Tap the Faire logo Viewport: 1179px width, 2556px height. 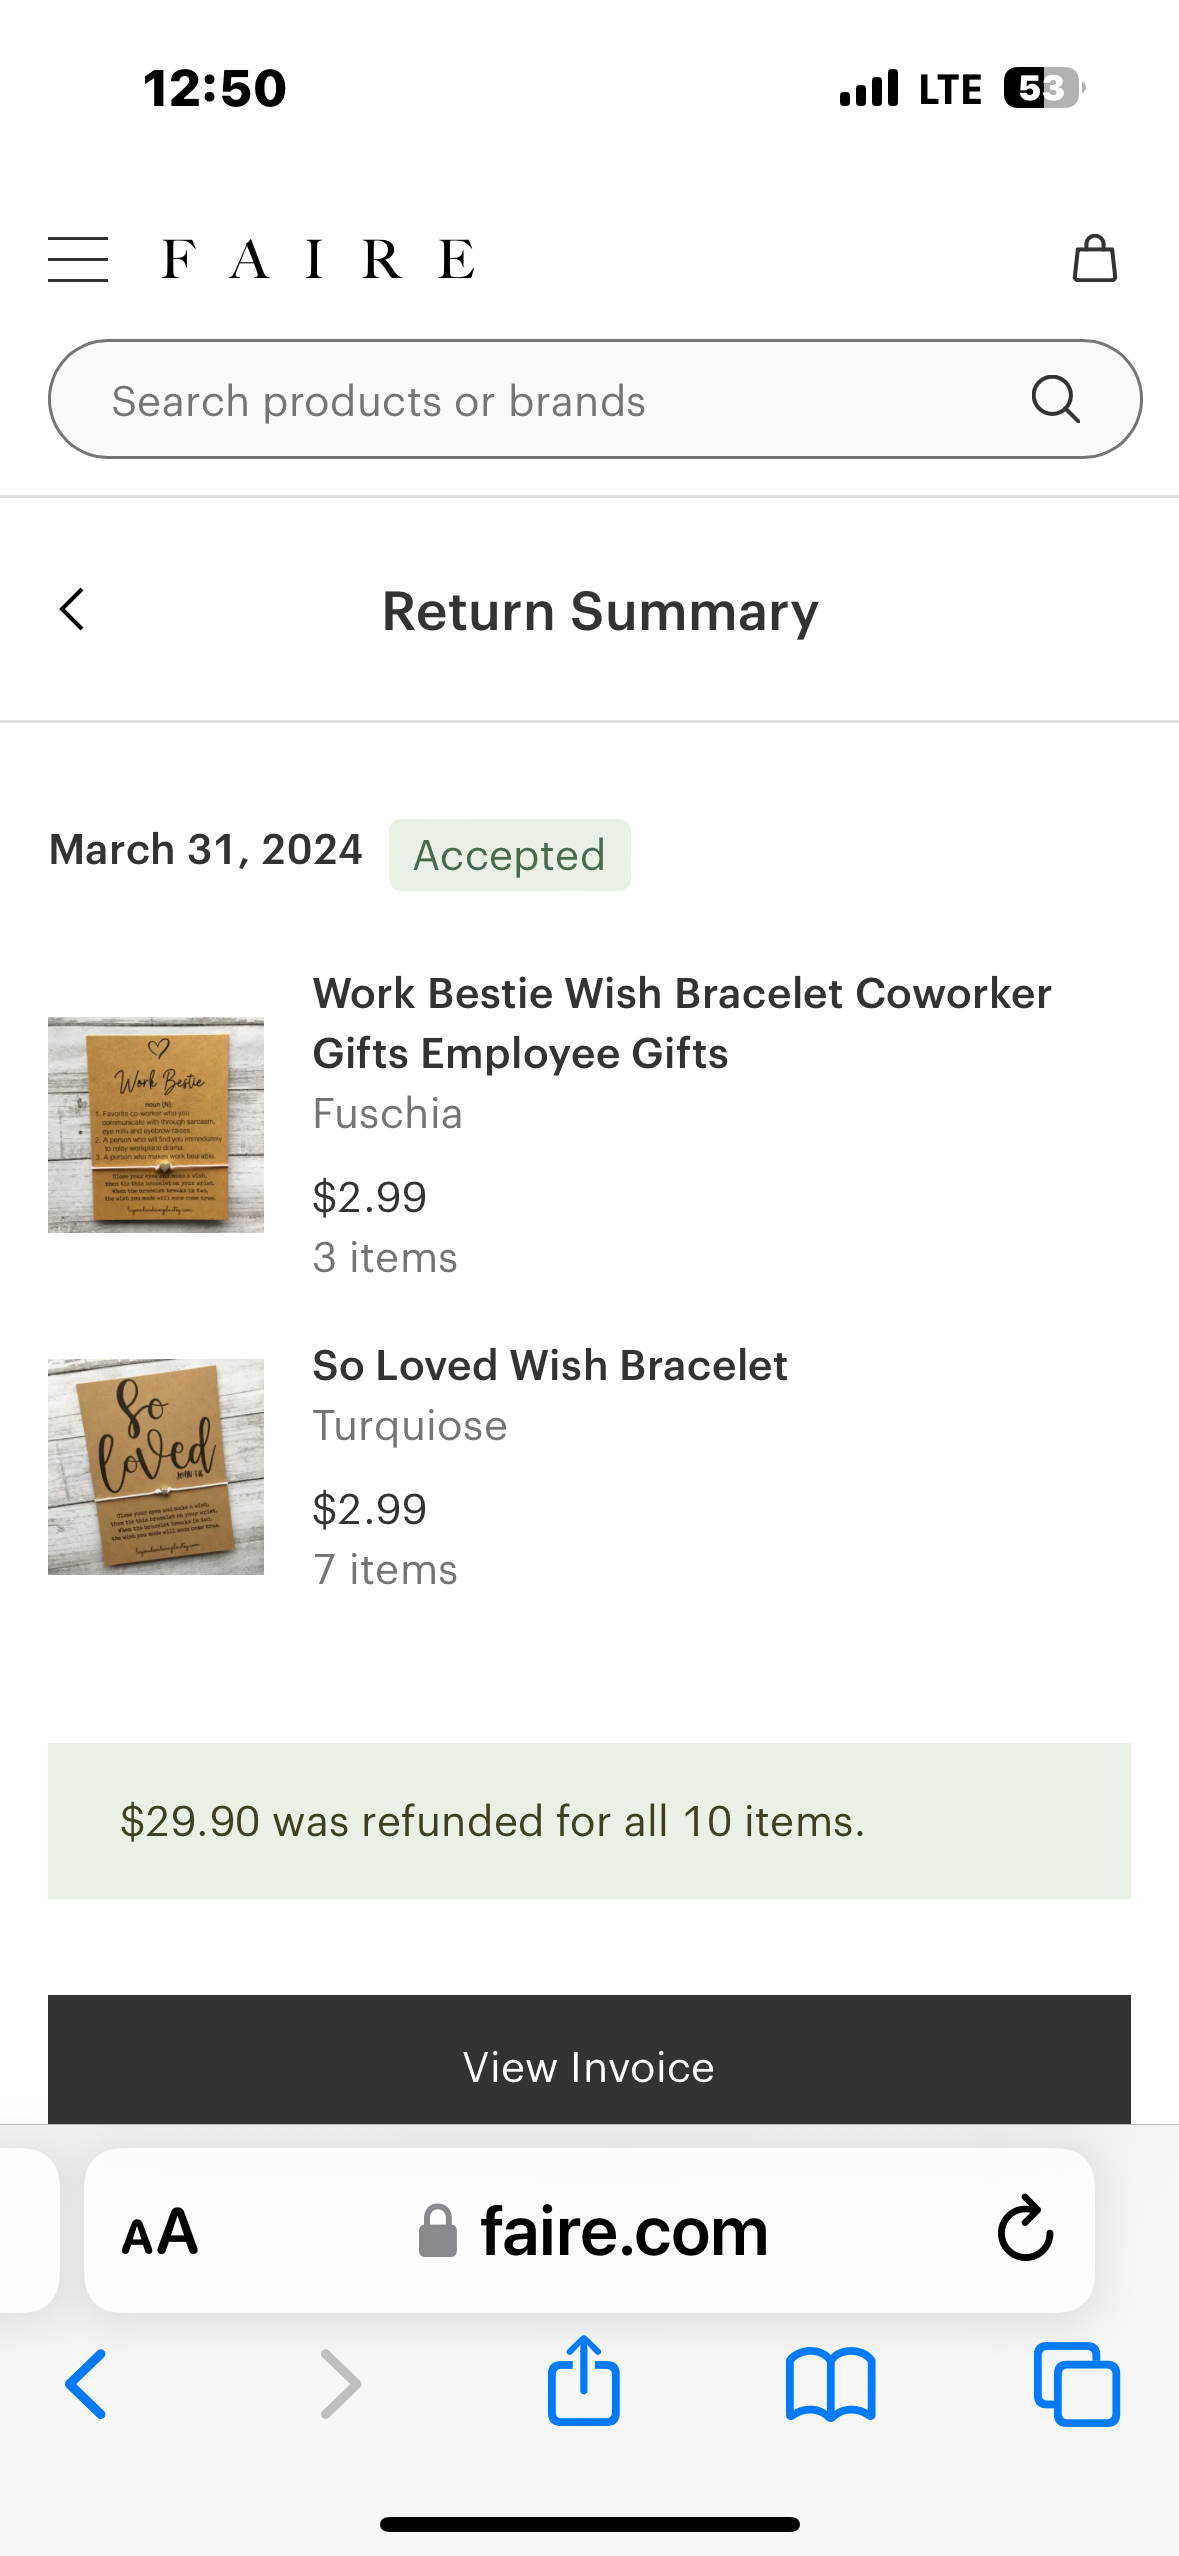[x=318, y=260]
